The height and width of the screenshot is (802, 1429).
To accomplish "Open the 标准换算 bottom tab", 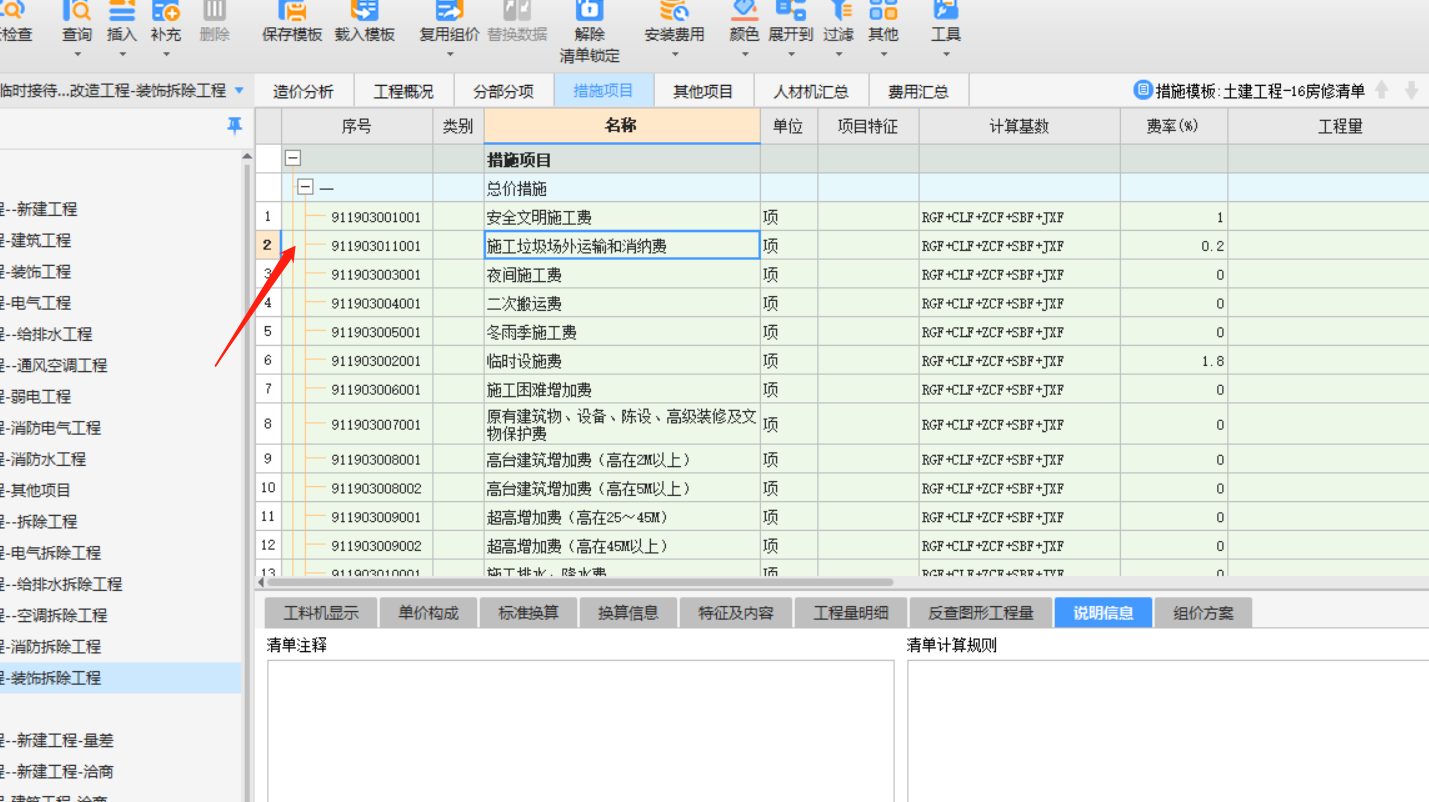I will [528, 613].
